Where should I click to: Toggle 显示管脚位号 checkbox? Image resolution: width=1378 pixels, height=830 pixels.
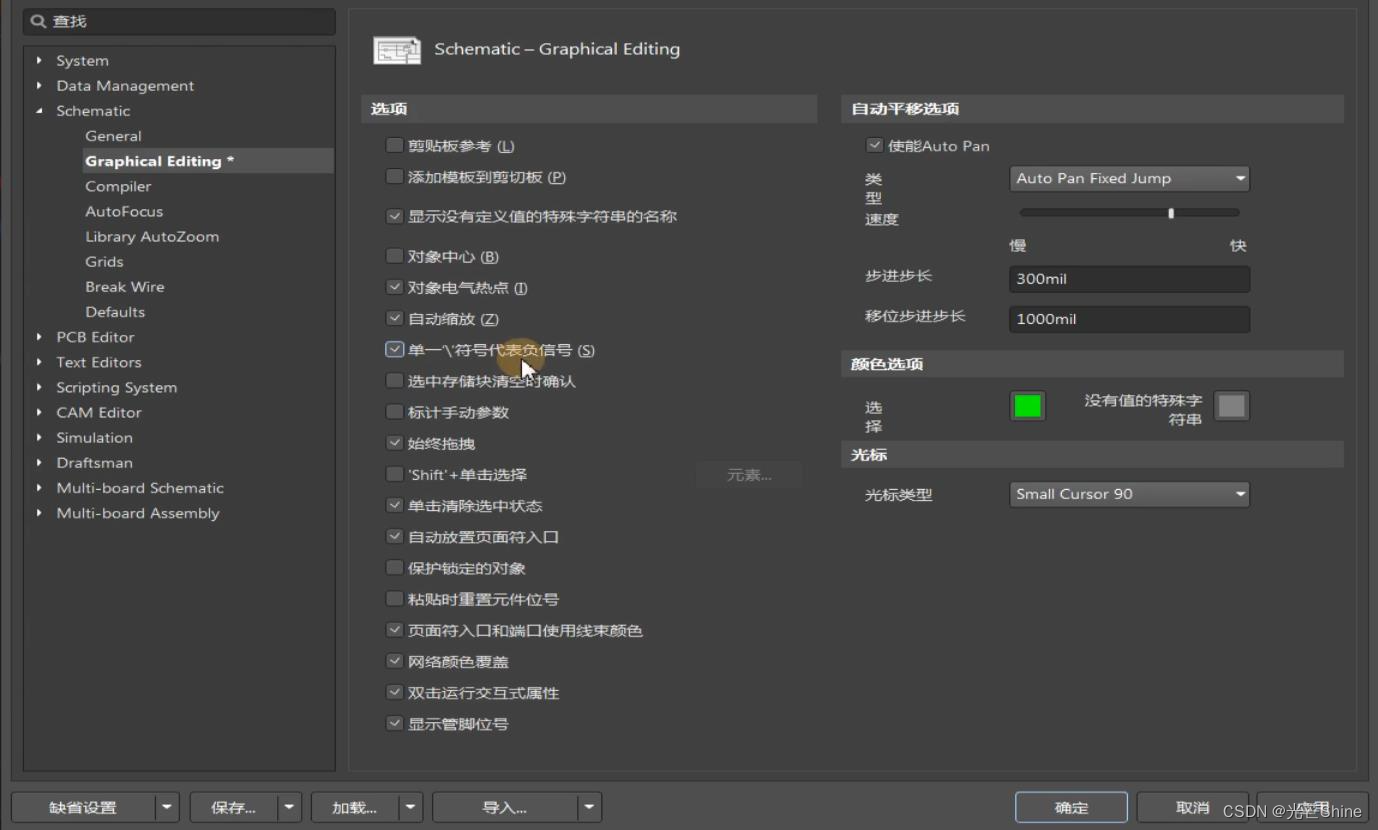(x=394, y=724)
